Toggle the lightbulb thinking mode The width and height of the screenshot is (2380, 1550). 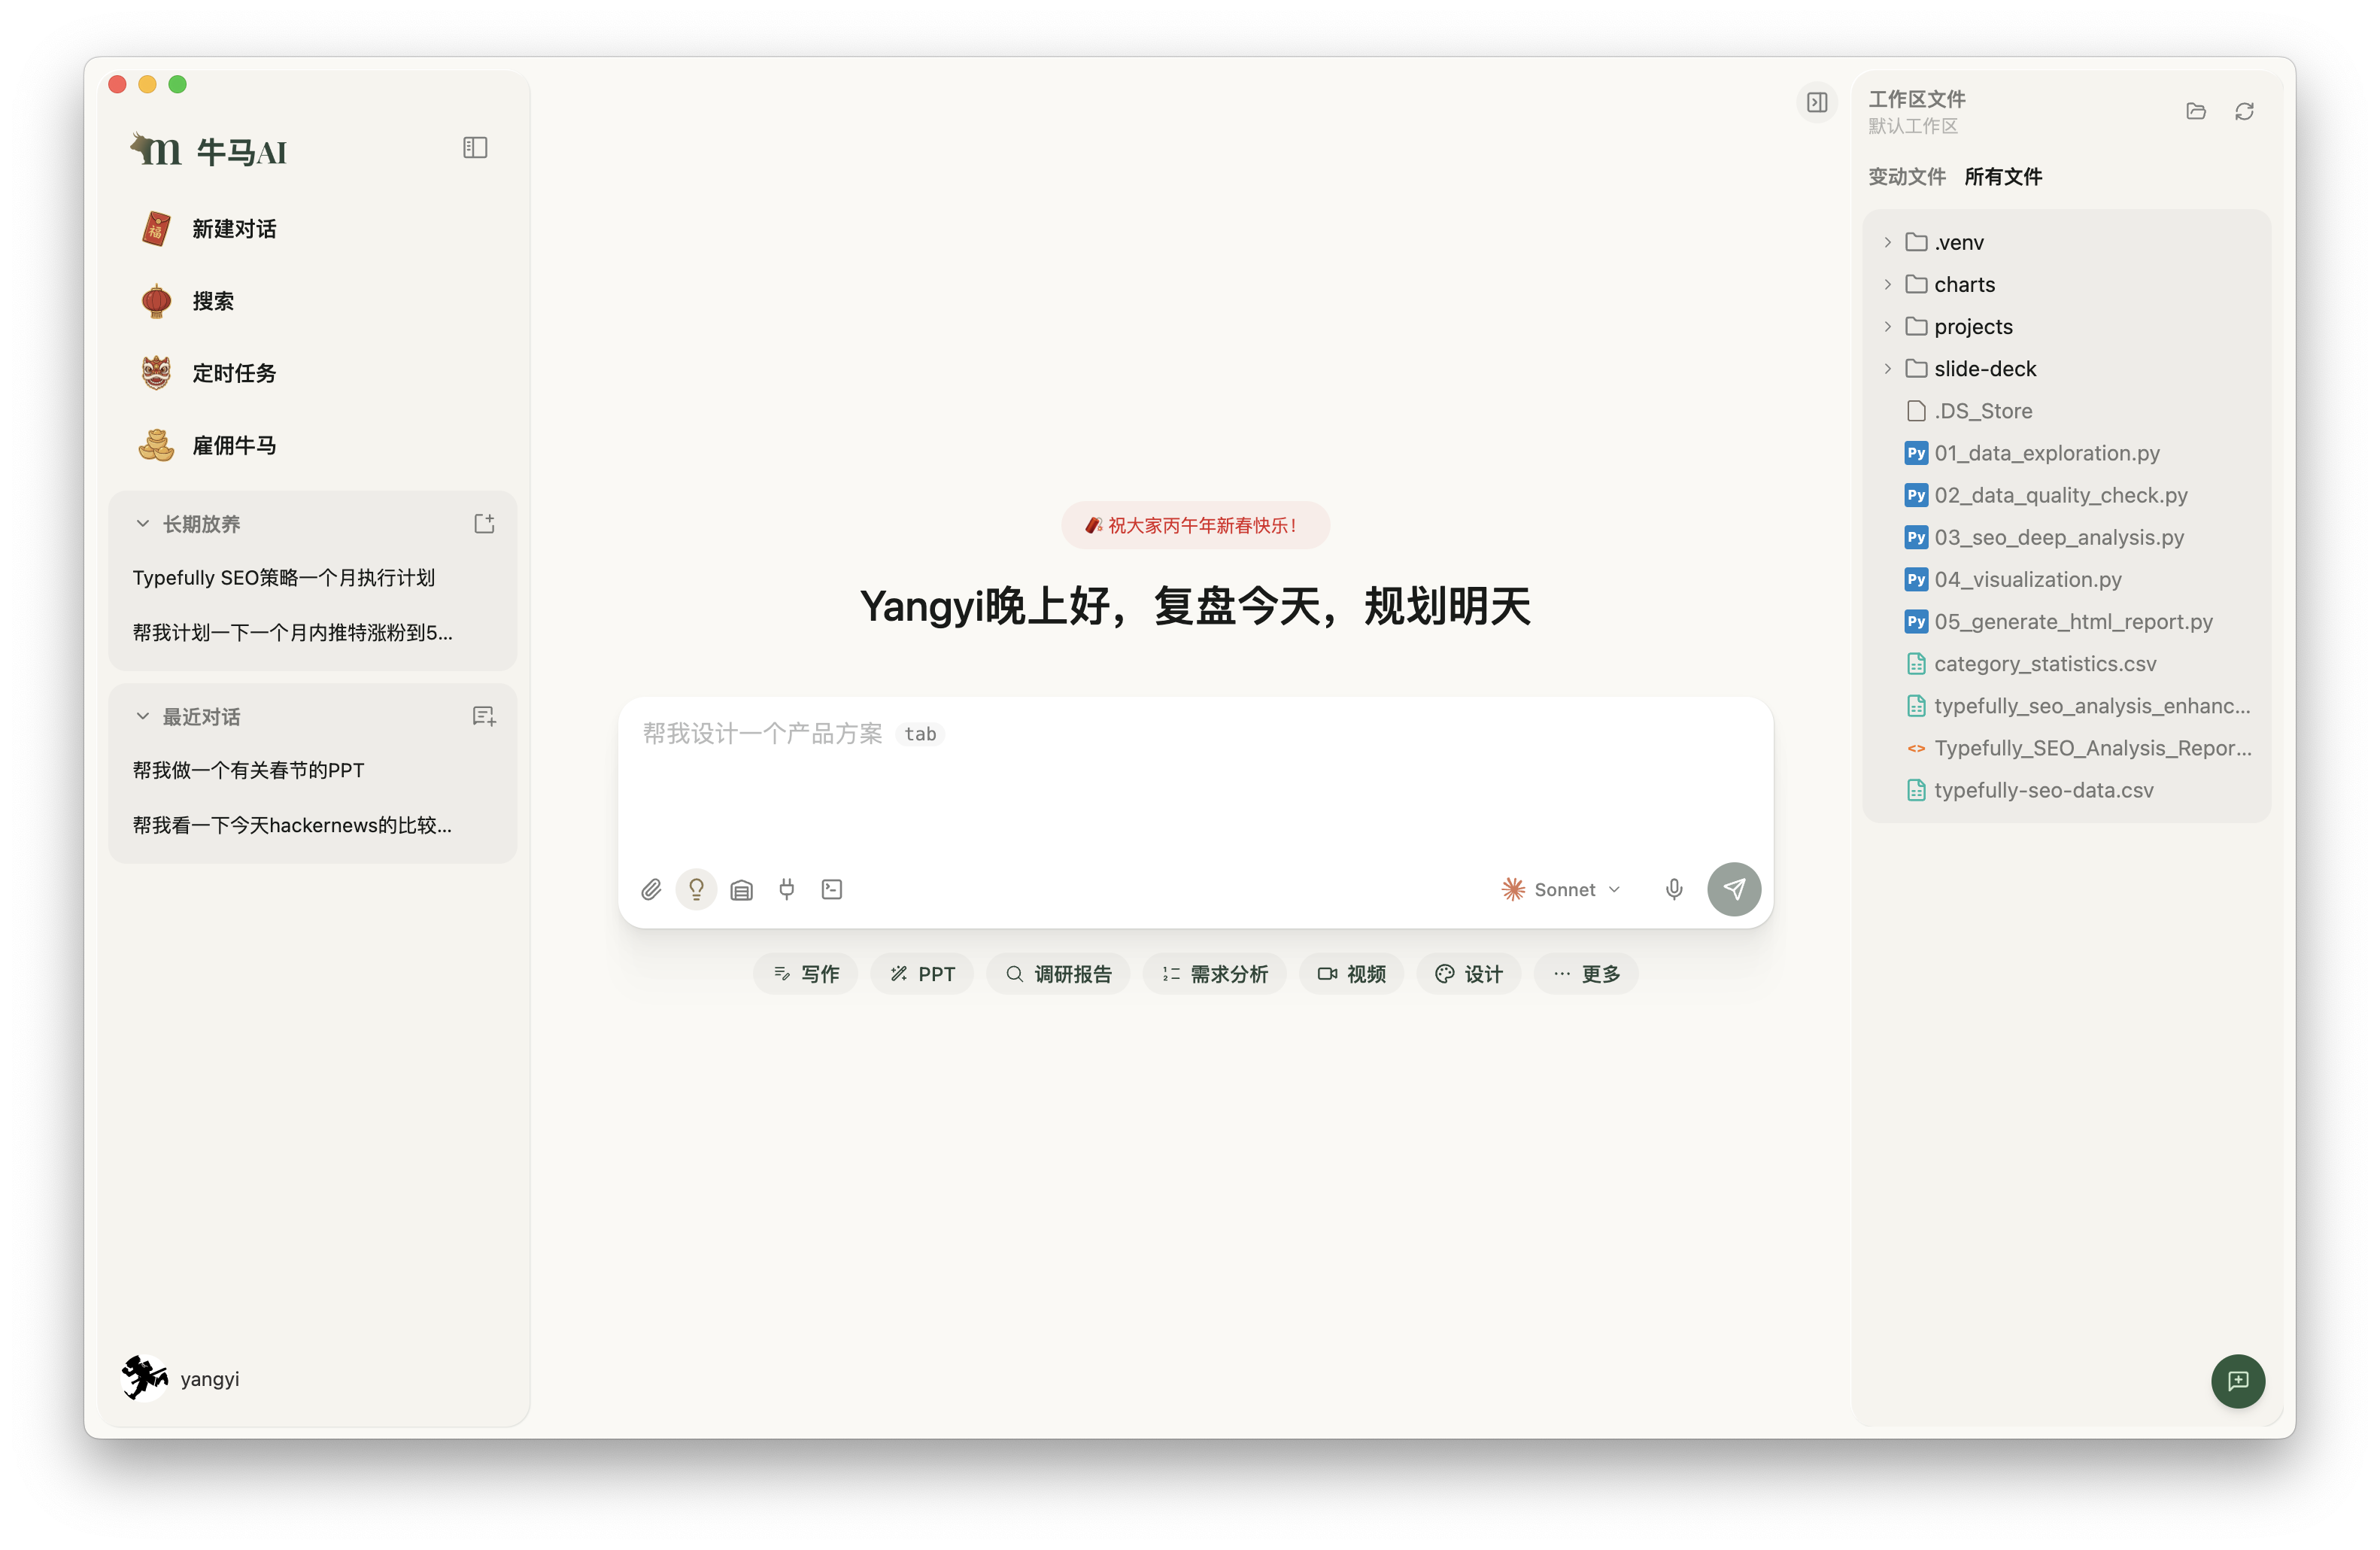click(x=696, y=889)
